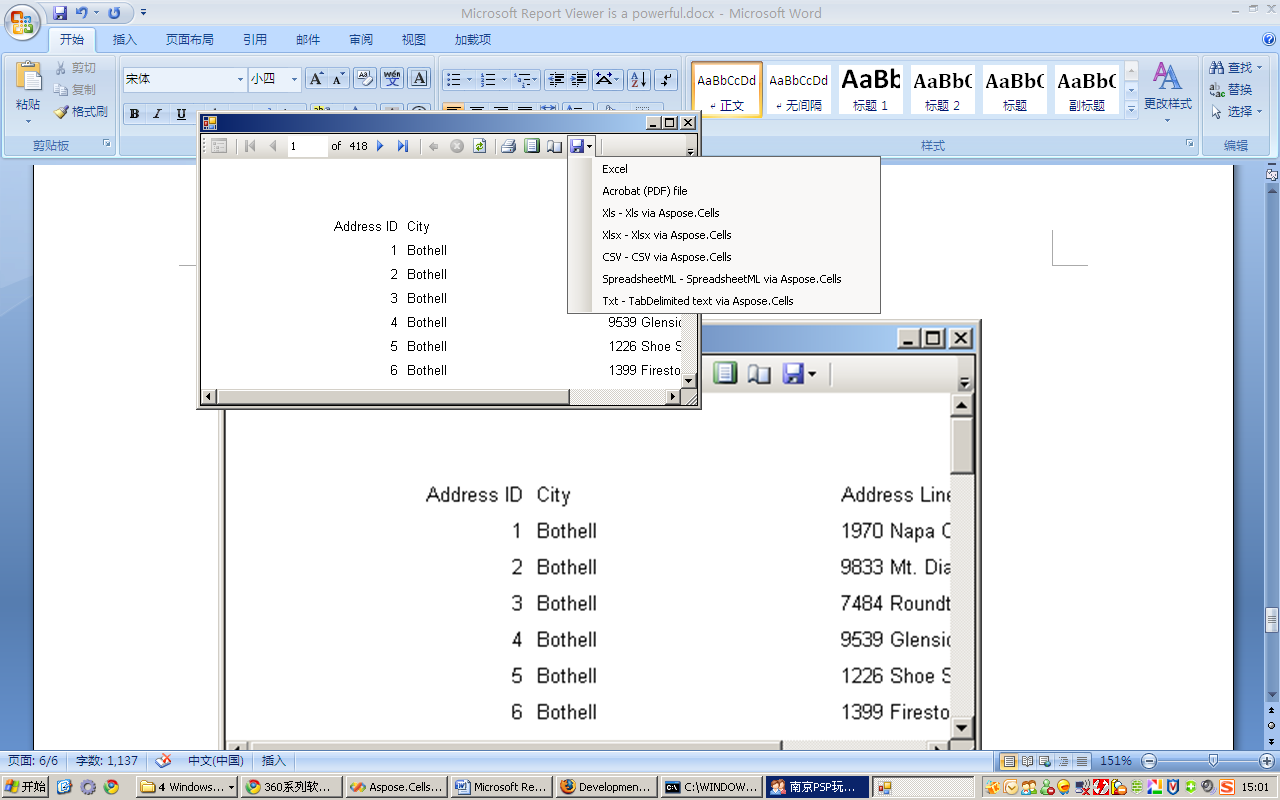Open the bullets list dropdown arrow
Viewport: 1280px width, 800px height.
tap(471, 79)
